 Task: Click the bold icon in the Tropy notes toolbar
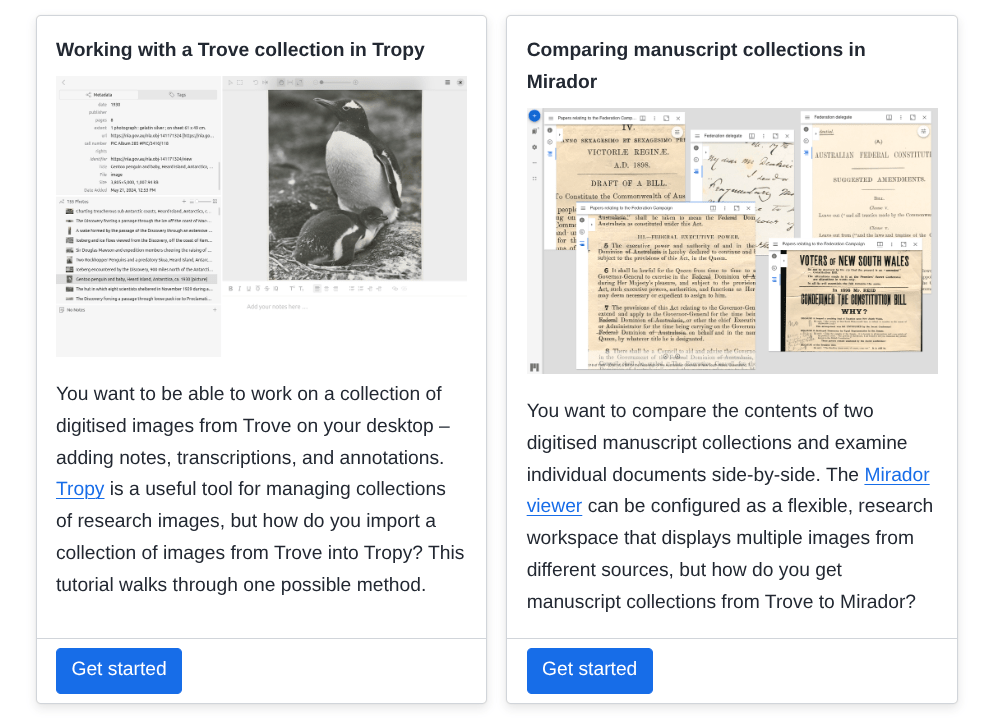(231, 288)
